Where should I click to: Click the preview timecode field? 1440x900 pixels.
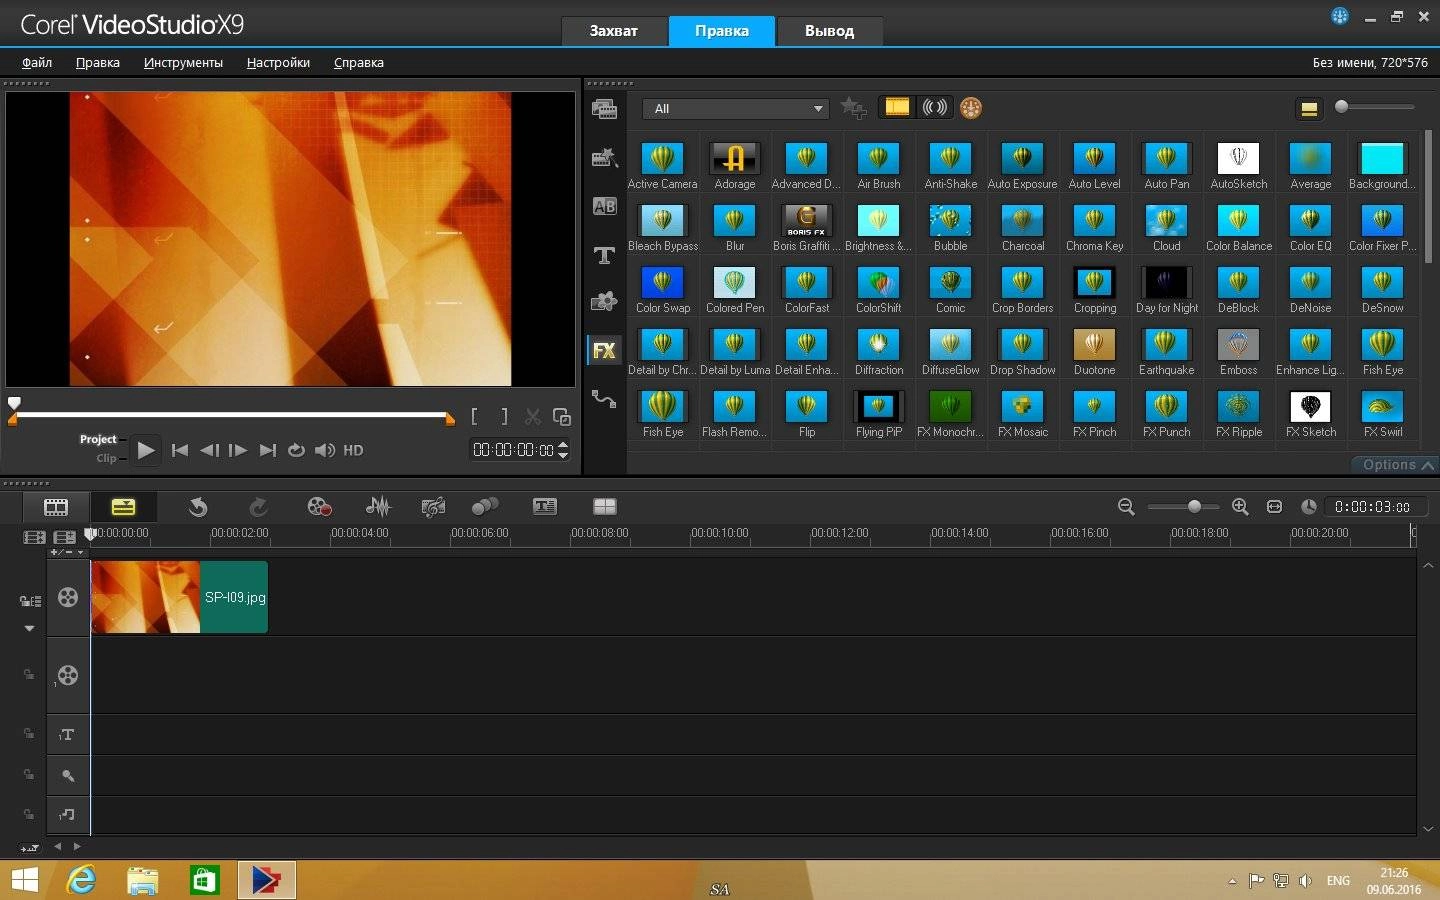click(x=513, y=450)
